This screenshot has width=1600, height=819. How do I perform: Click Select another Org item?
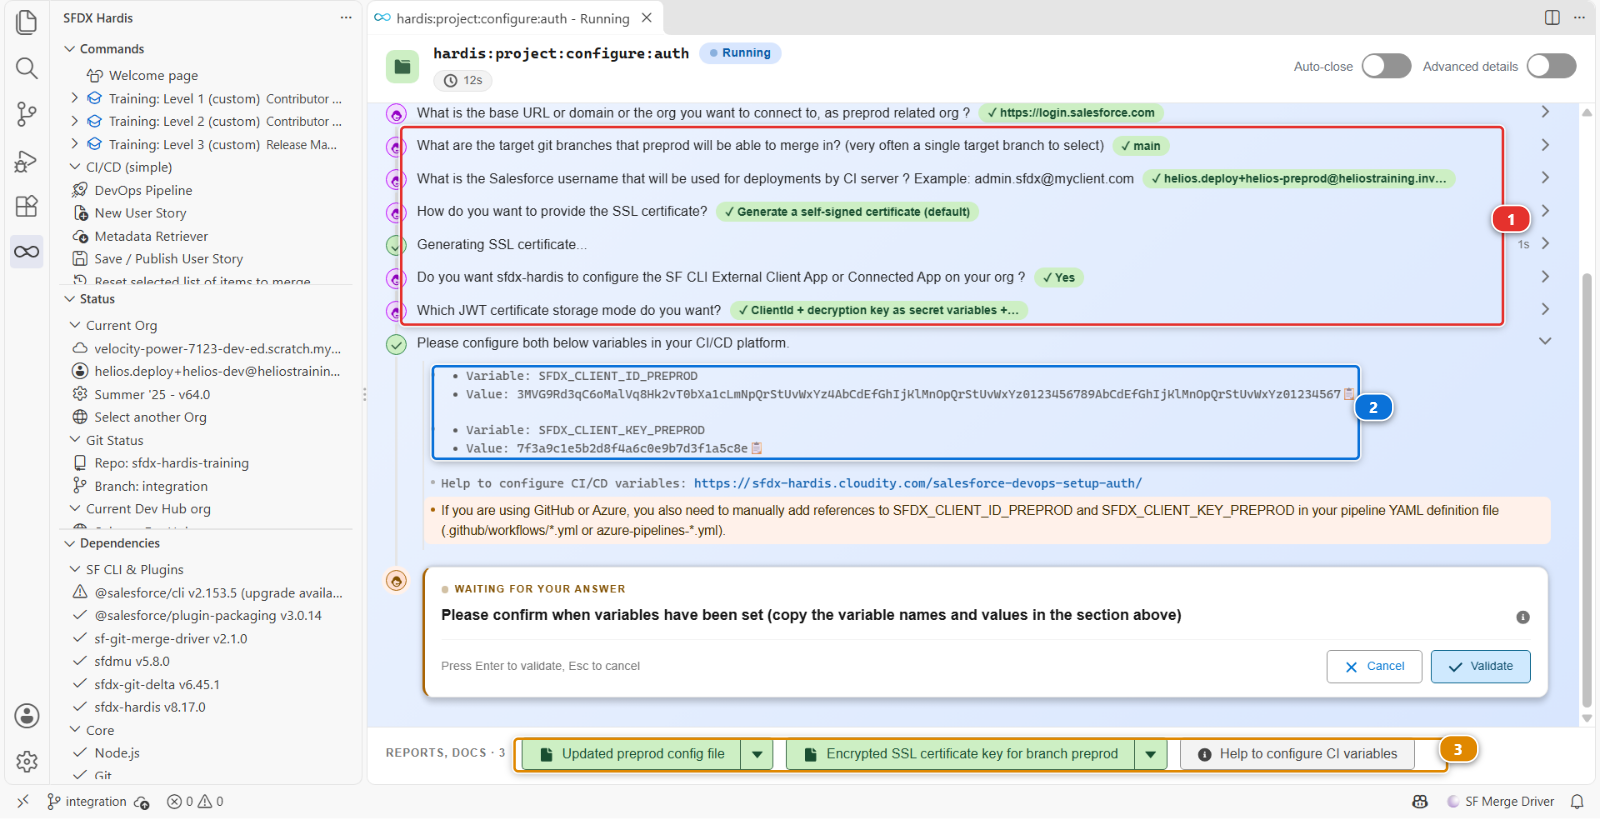pyautogui.click(x=150, y=417)
